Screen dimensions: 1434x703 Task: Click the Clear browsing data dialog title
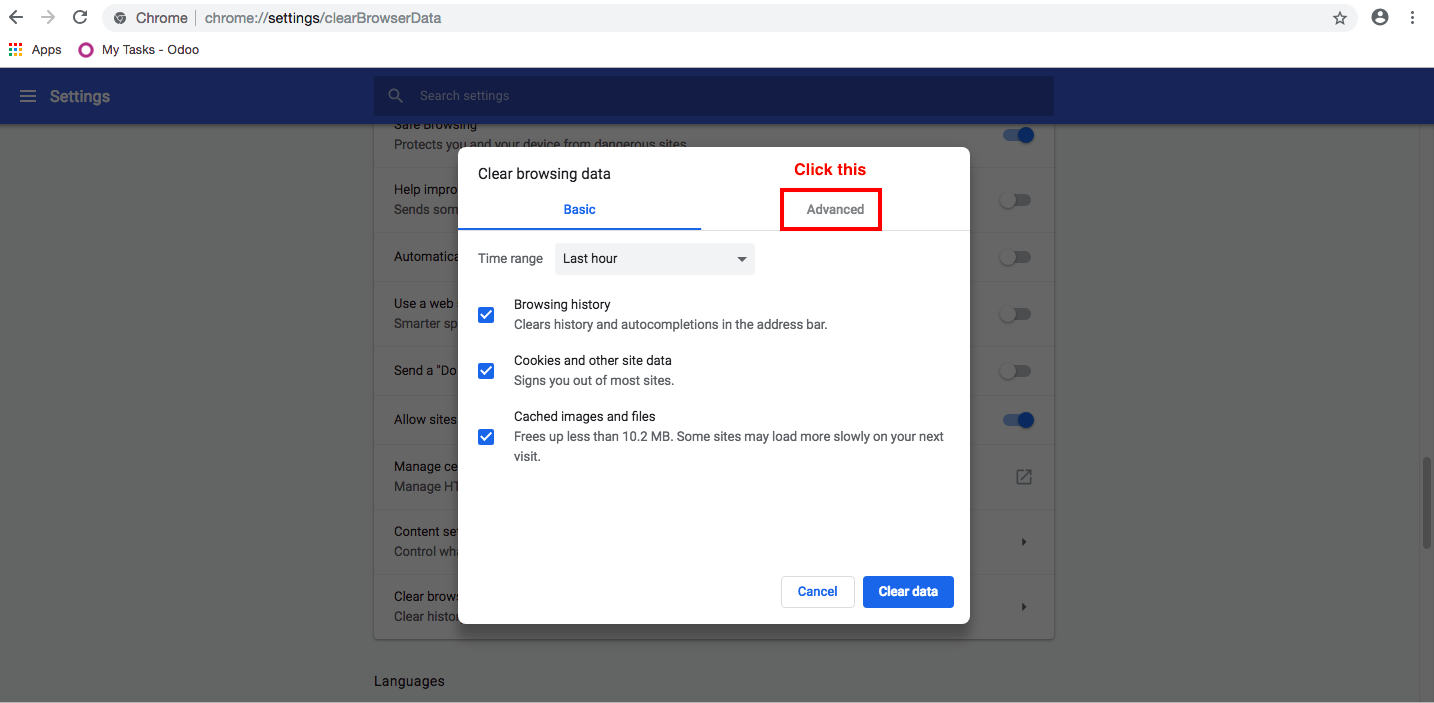544,174
